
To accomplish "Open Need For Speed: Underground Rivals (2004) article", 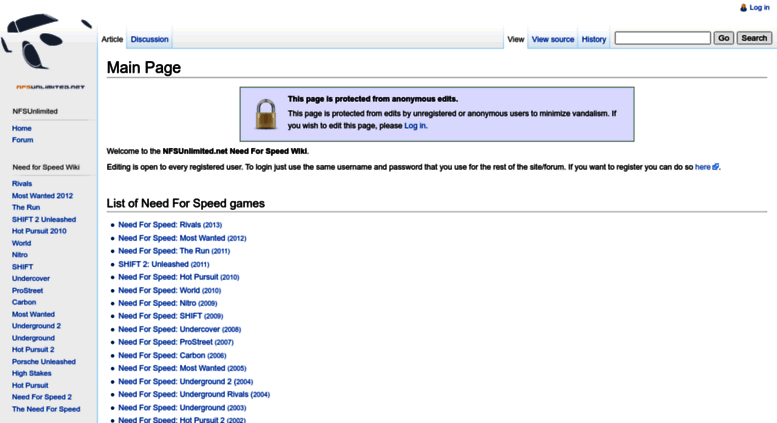I will 194,395.
